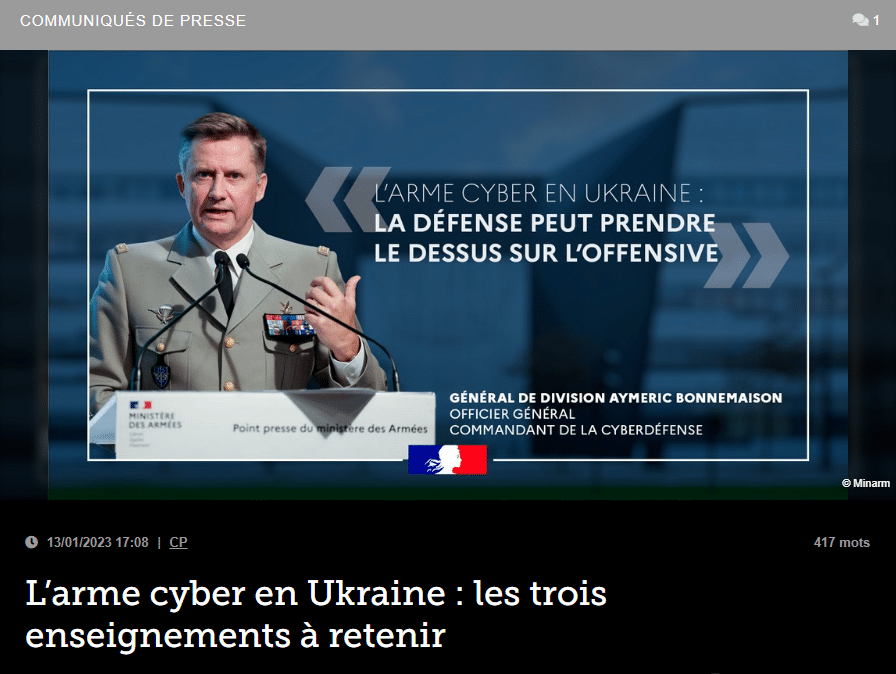Select the 13/01/2023 17:08 publication date
Image resolution: width=896 pixels, height=674 pixels.
pos(98,542)
